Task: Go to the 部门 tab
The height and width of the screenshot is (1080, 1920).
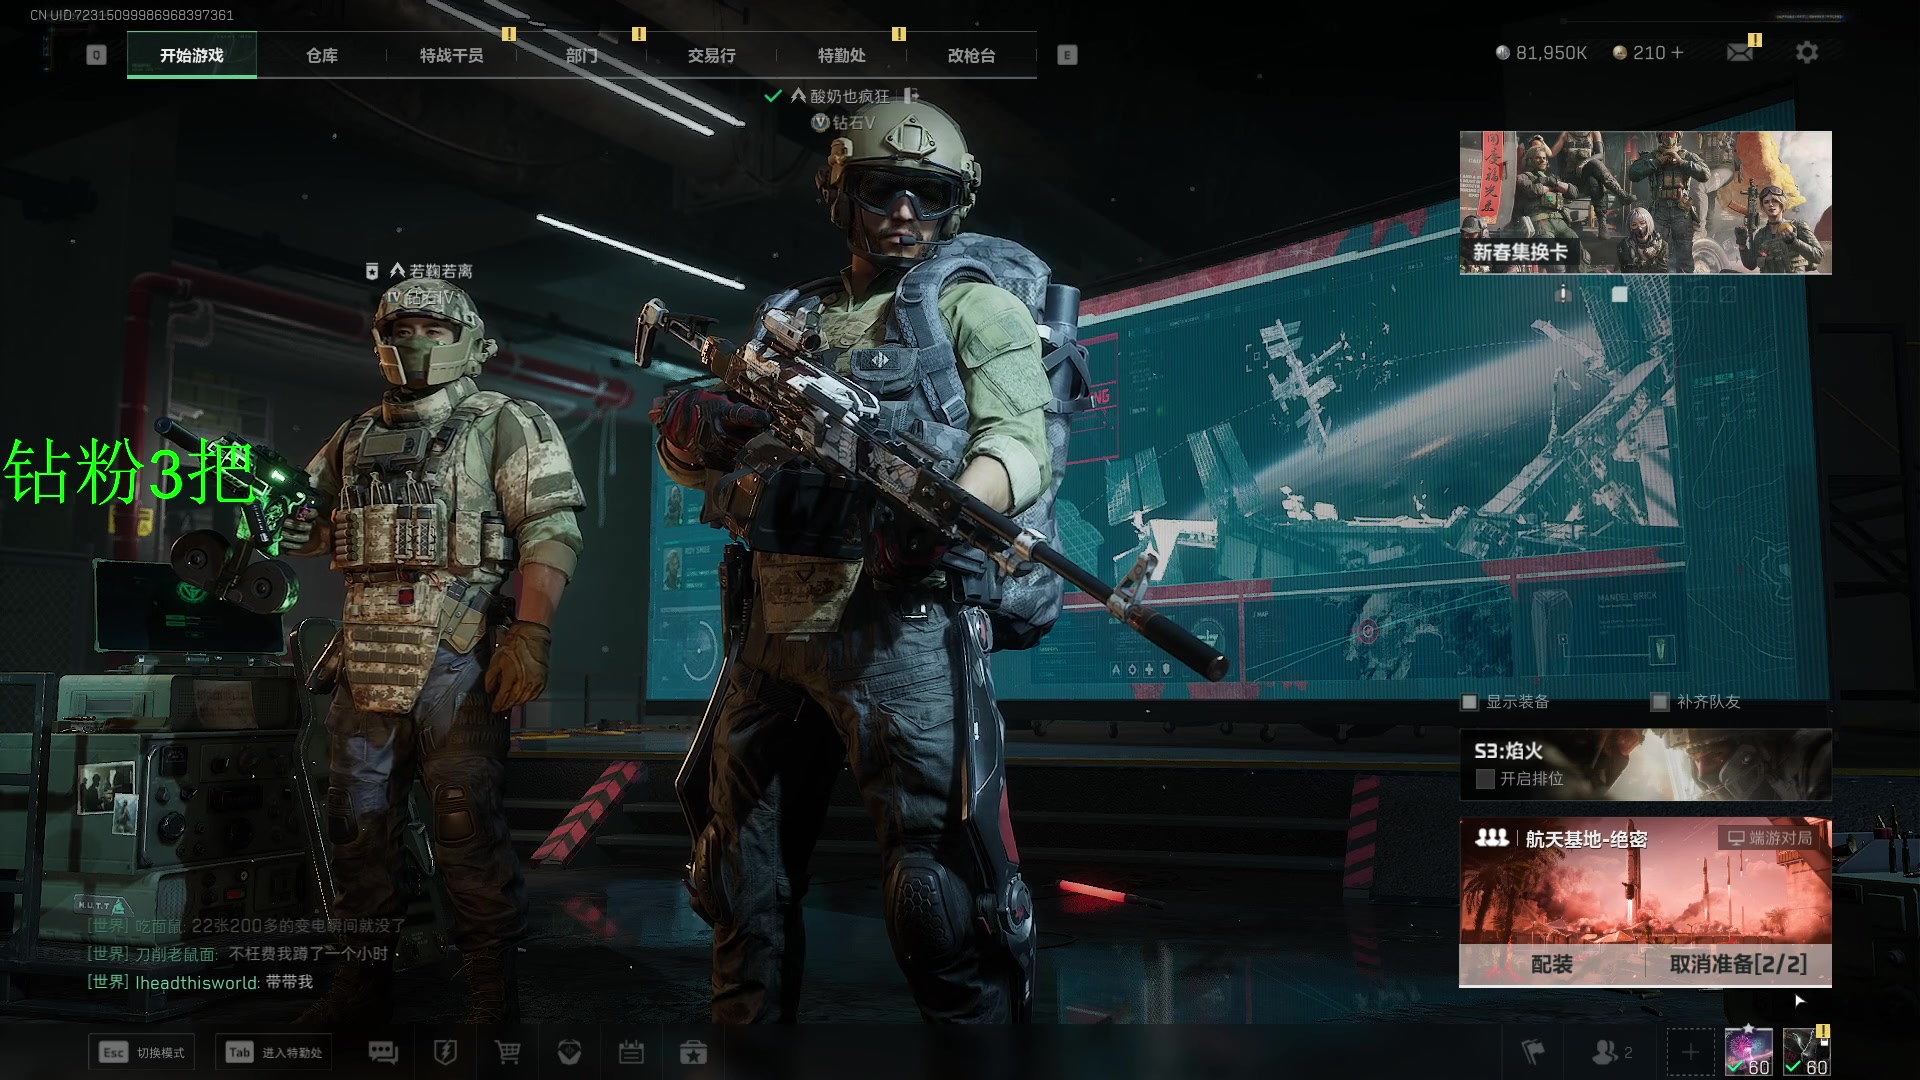Action: click(581, 55)
